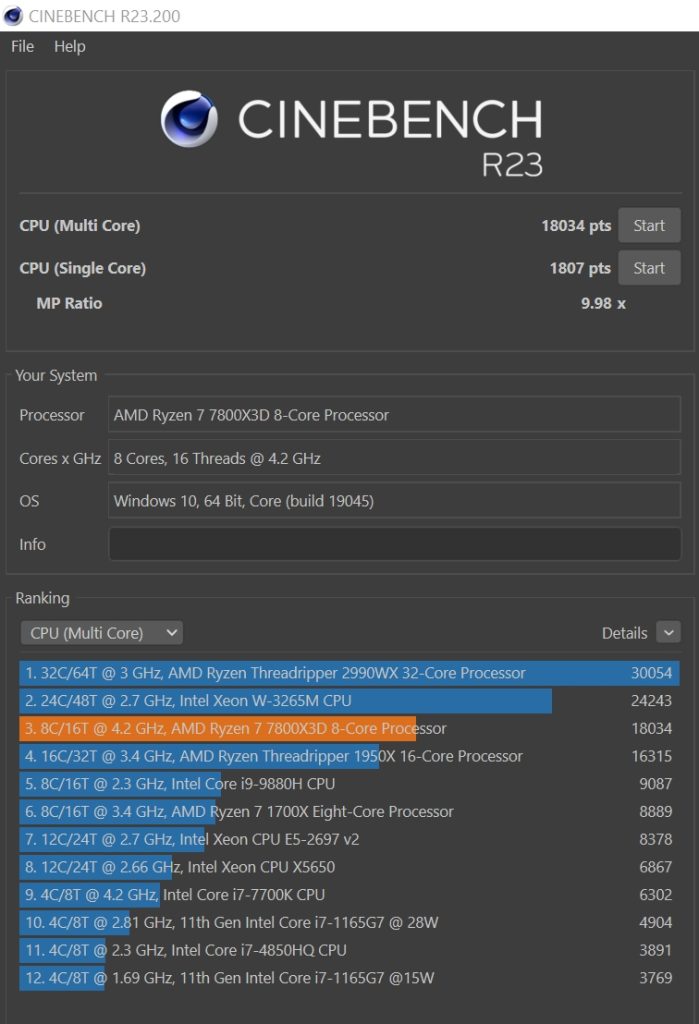Click the Cinebench sphere logo
699x1024 pixels.
[x=189, y=118]
